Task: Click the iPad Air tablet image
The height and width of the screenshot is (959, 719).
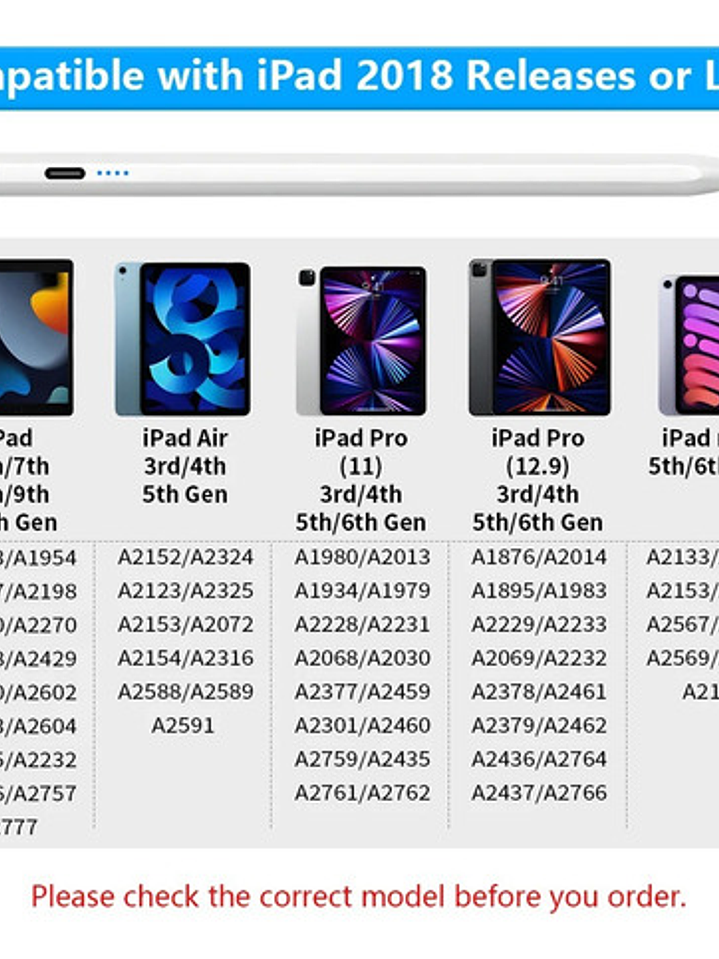Action: click(x=182, y=339)
